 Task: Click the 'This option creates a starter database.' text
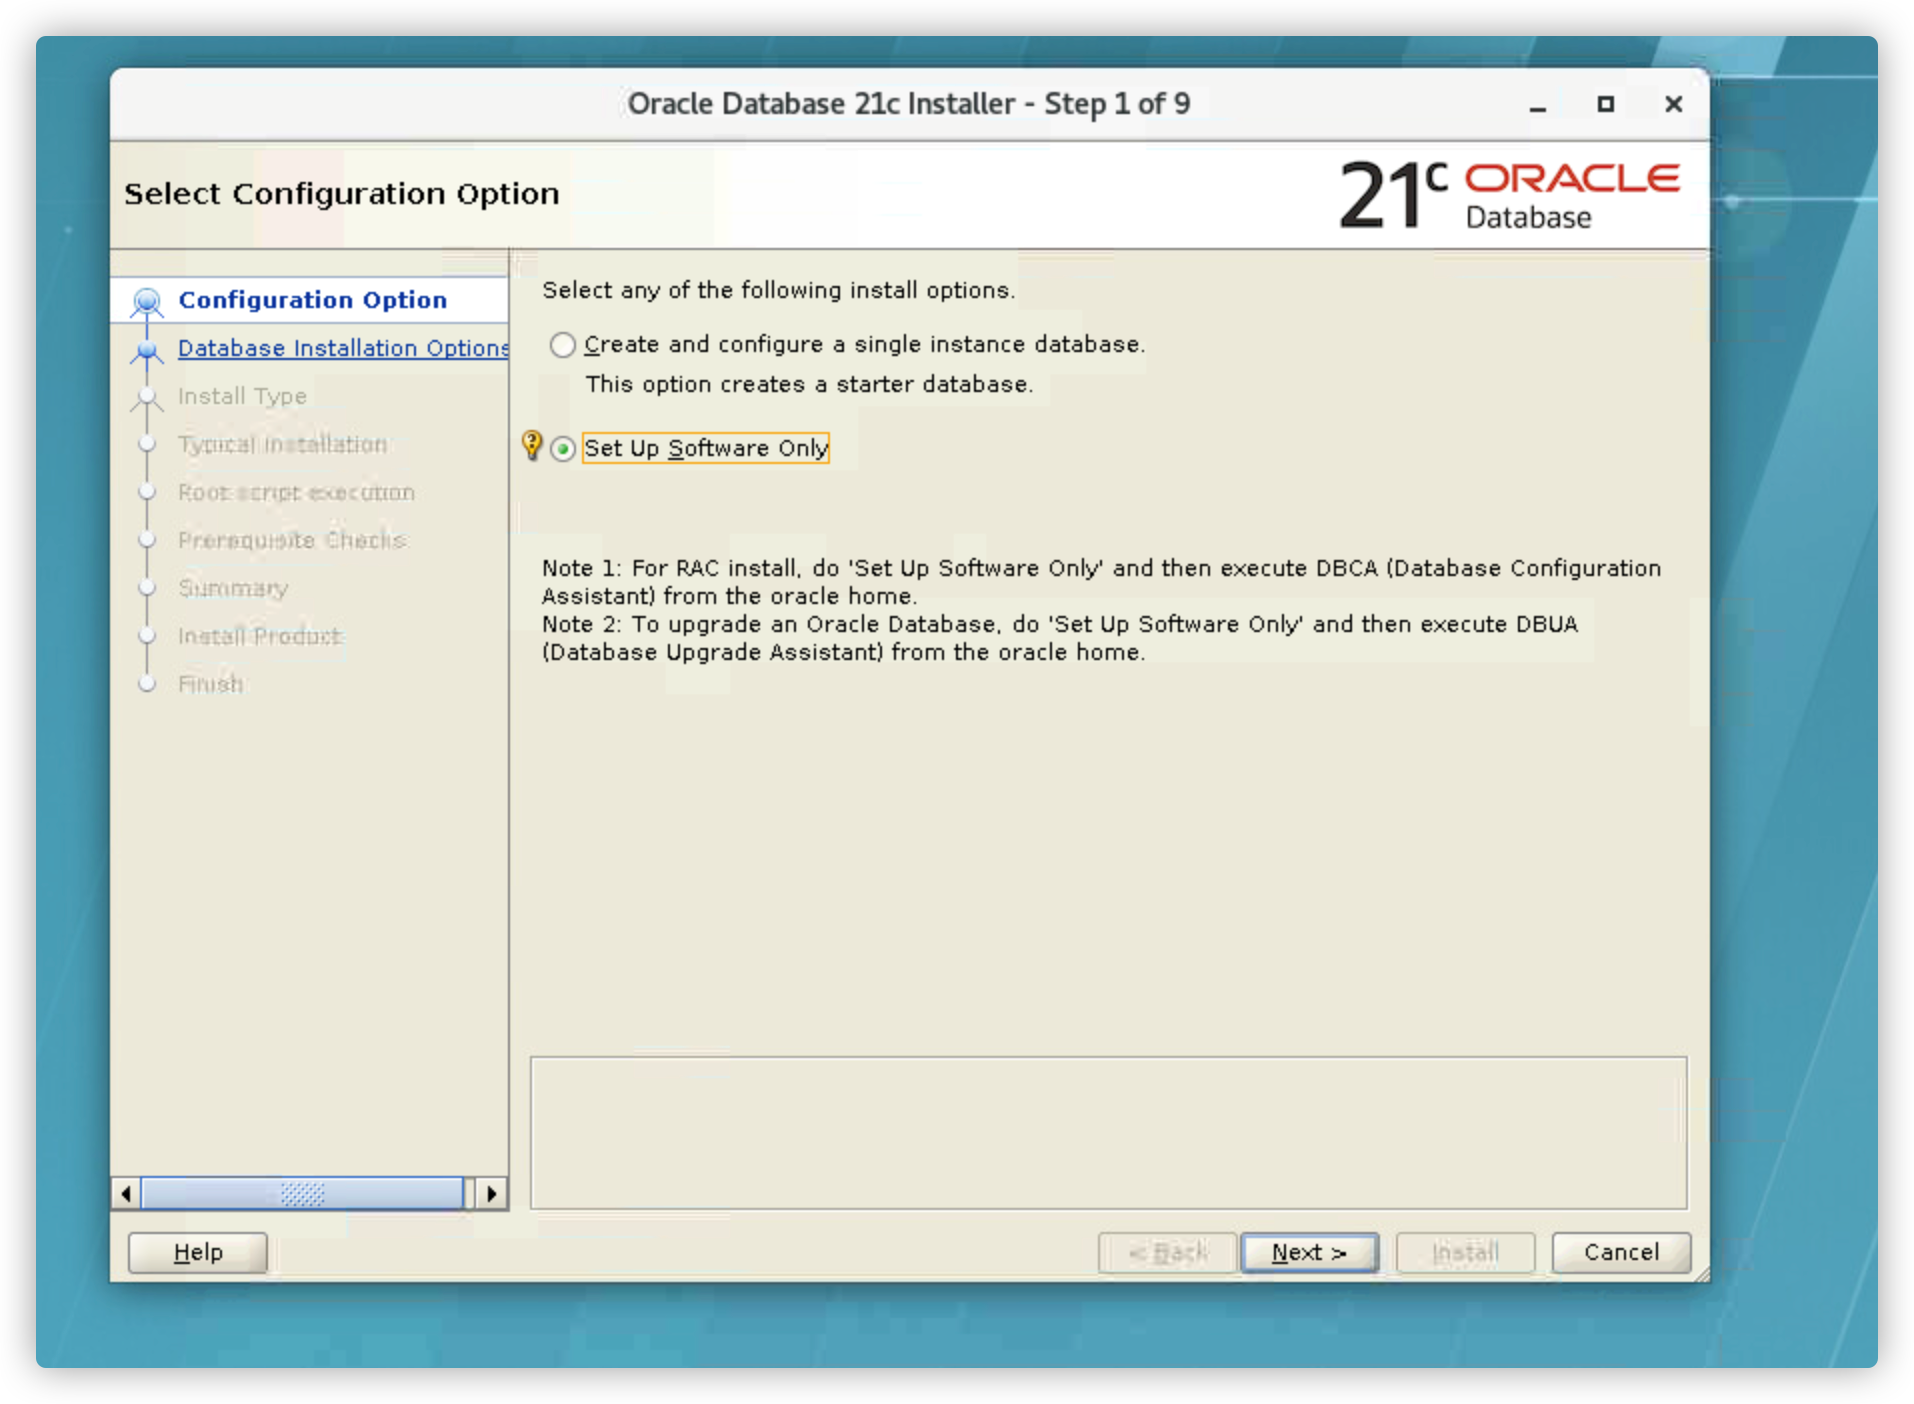click(809, 385)
